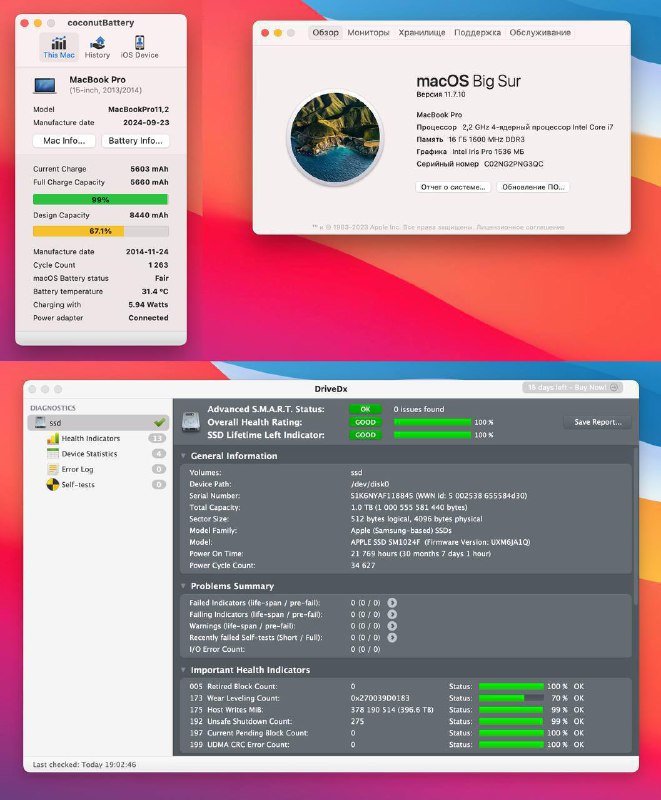Open History in coconutBattery

97,47
